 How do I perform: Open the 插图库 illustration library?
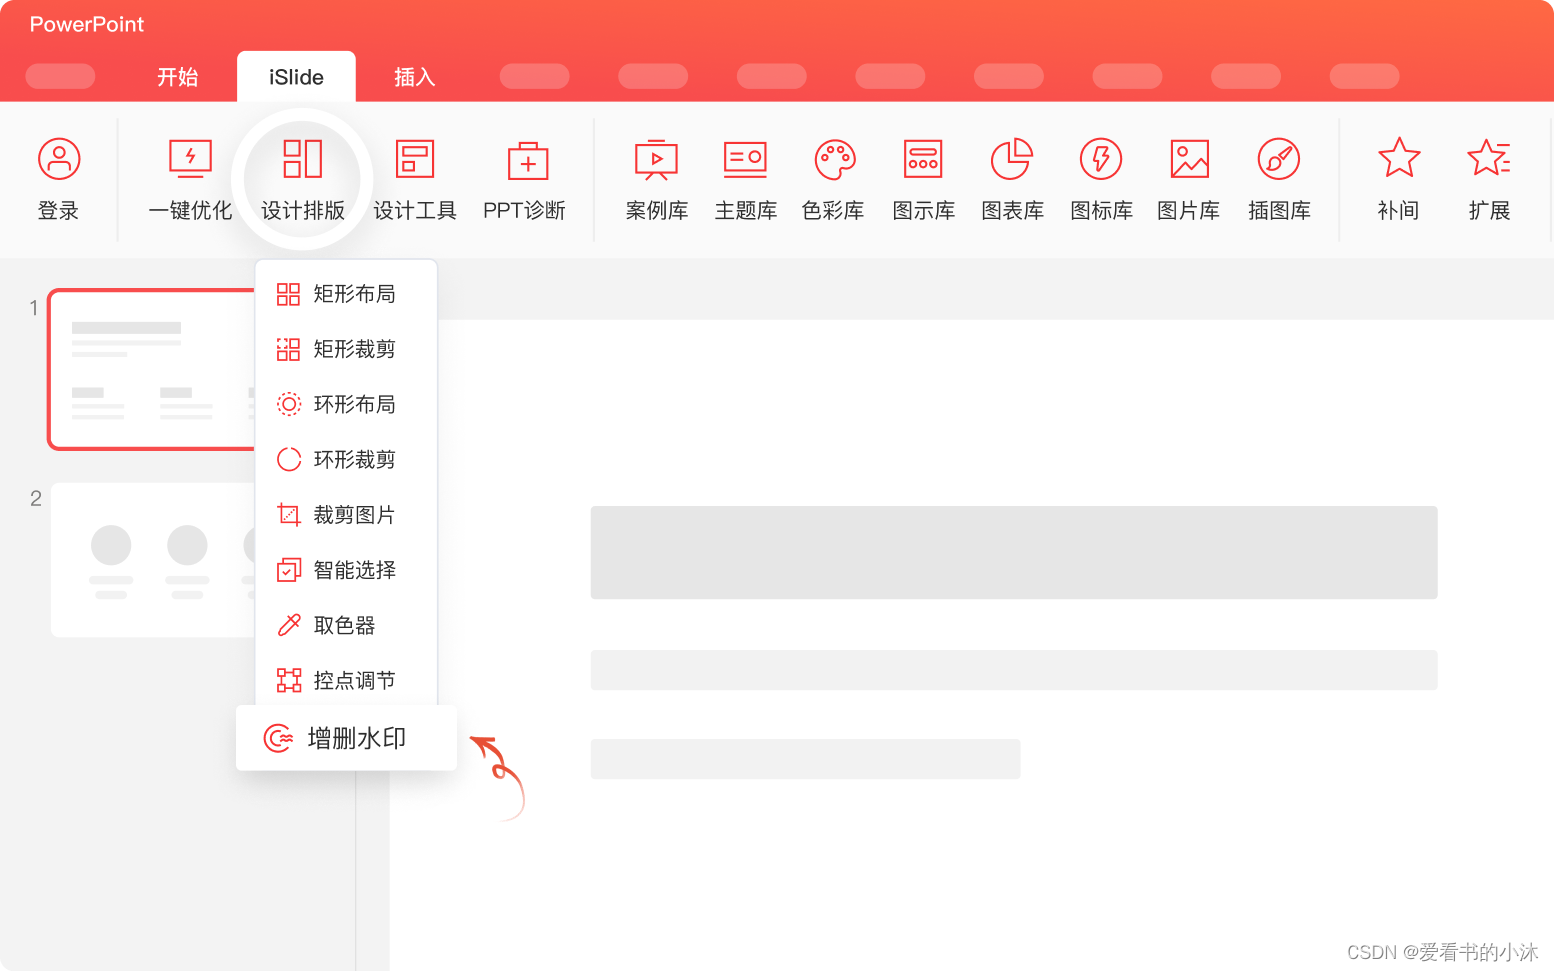point(1279,180)
